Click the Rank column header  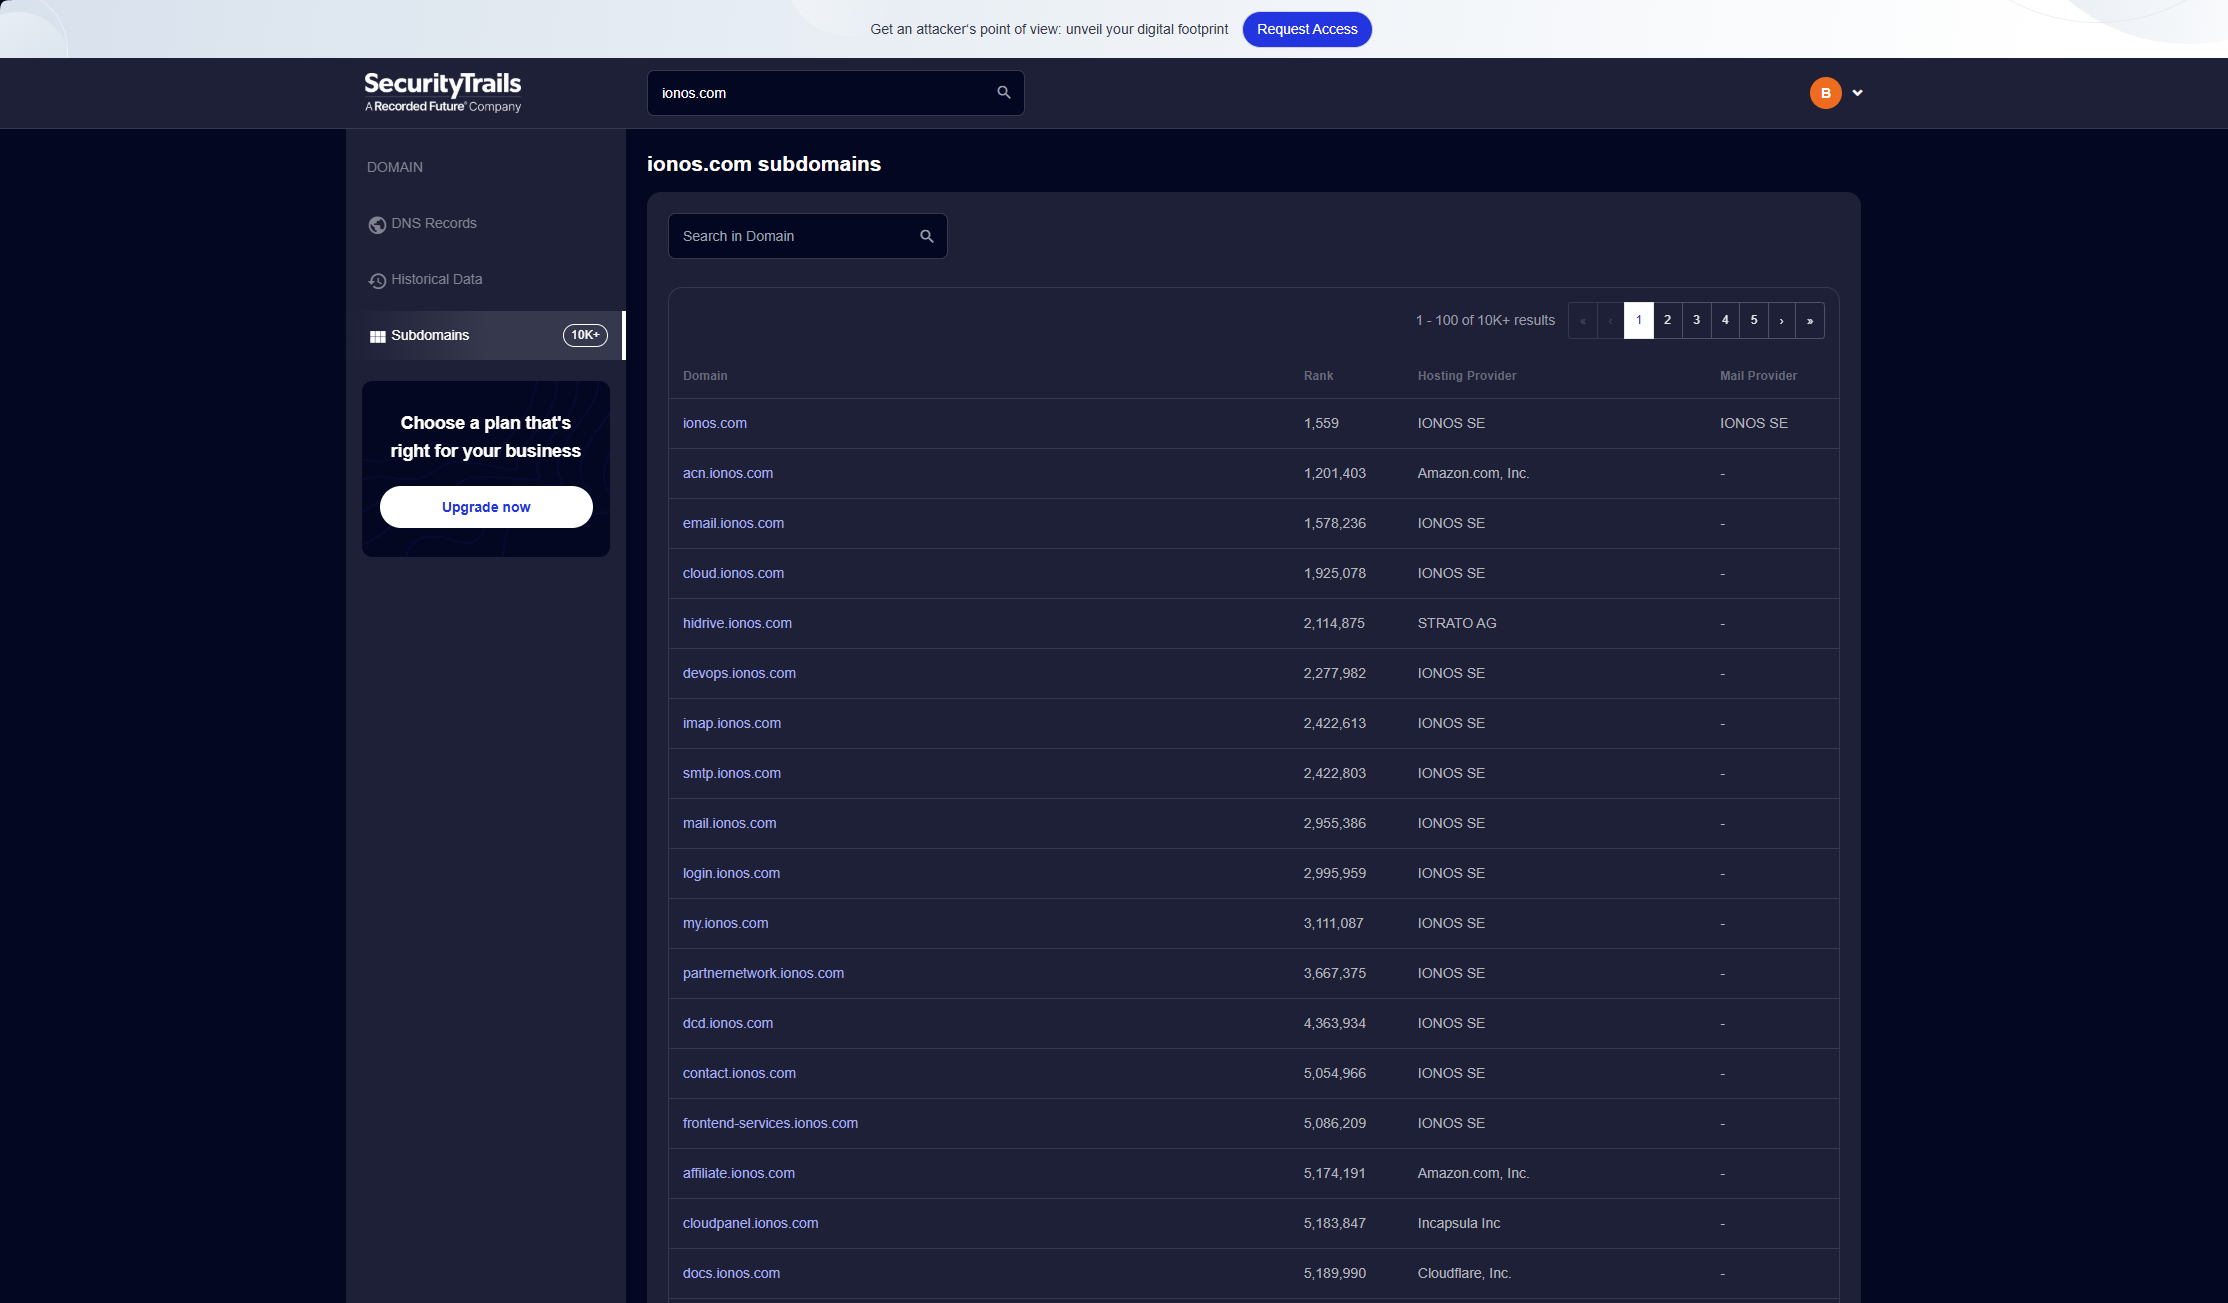1318,376
